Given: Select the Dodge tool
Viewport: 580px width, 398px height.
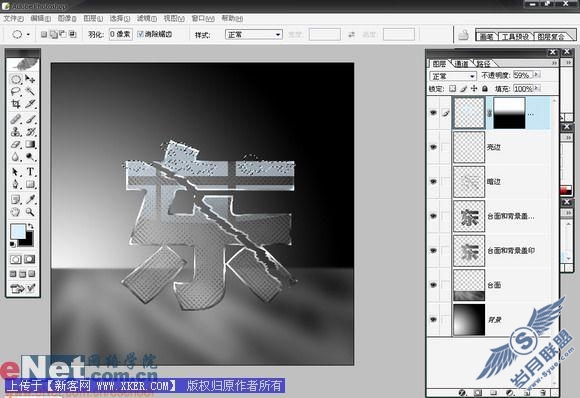Looking at the screenshot, I should point(30,157).
